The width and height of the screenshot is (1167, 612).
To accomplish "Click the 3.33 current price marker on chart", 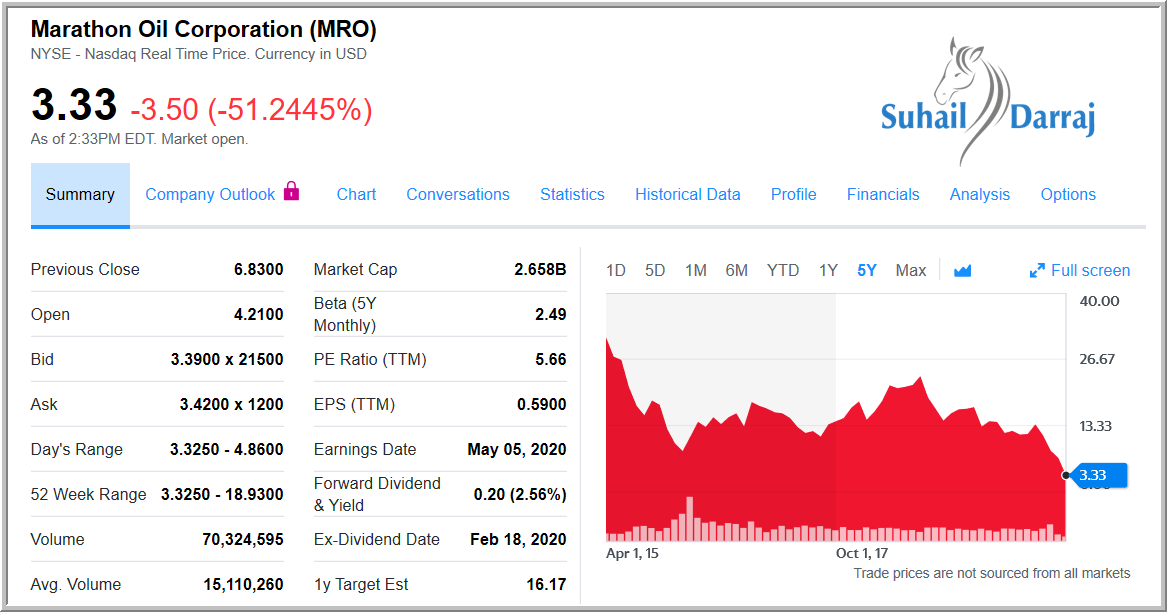I will (x=1099, y=475).
